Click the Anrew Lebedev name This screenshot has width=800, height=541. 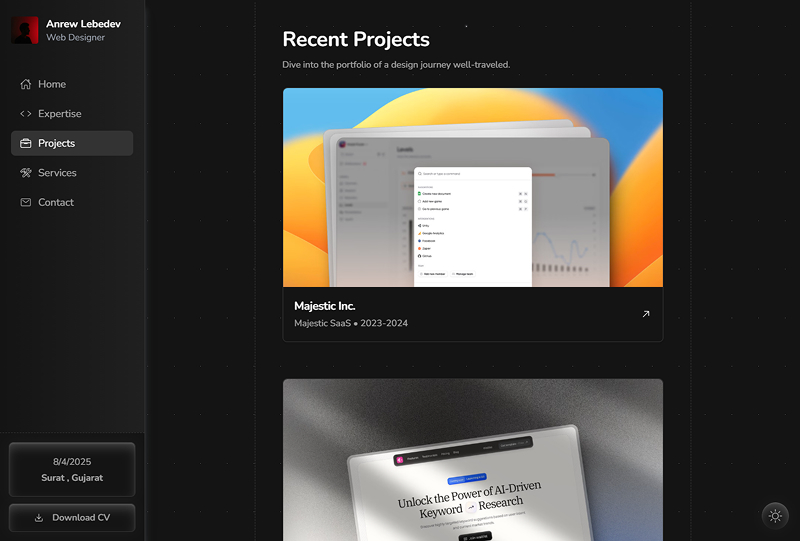(x=83, y=24)
